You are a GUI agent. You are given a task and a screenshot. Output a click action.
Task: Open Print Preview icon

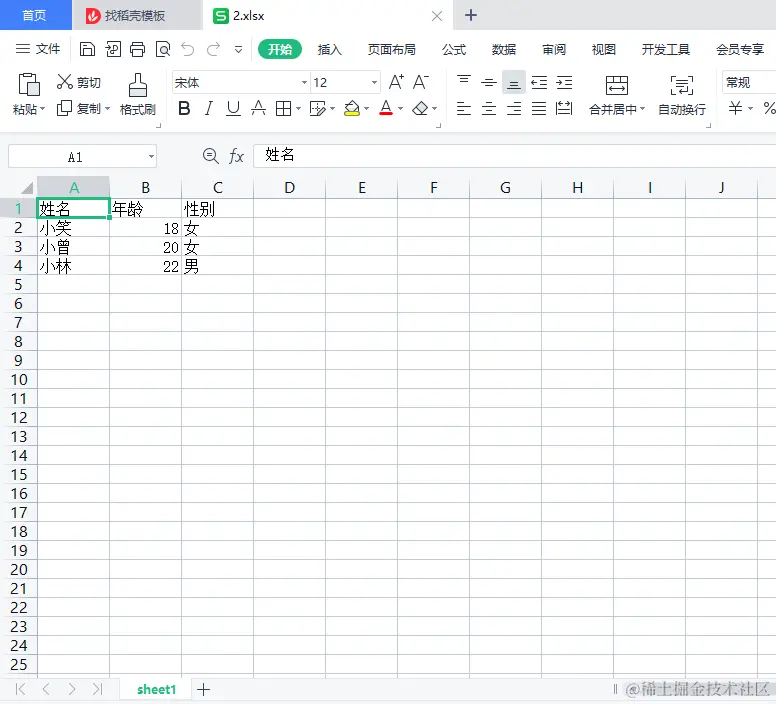[x=163, y=49]
